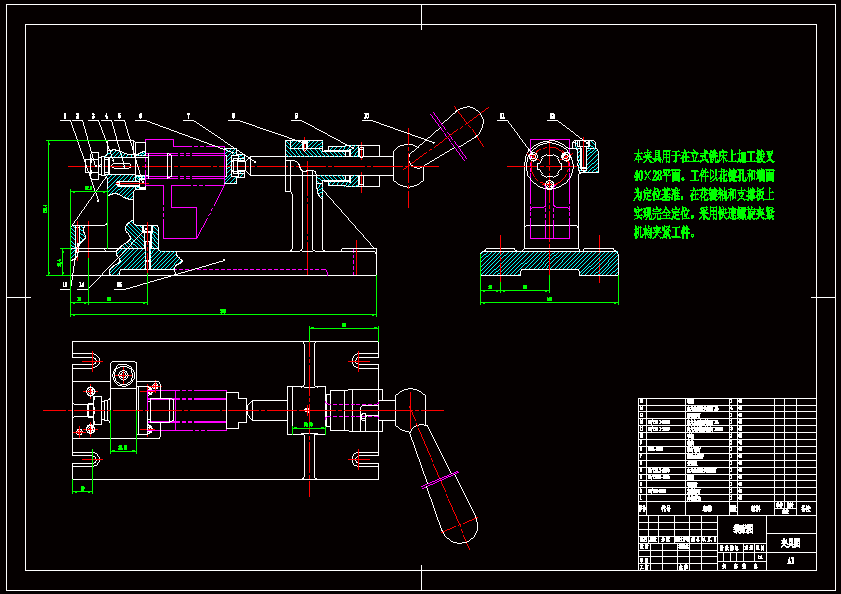Click the A1 sheet size cell

(791, 561)
